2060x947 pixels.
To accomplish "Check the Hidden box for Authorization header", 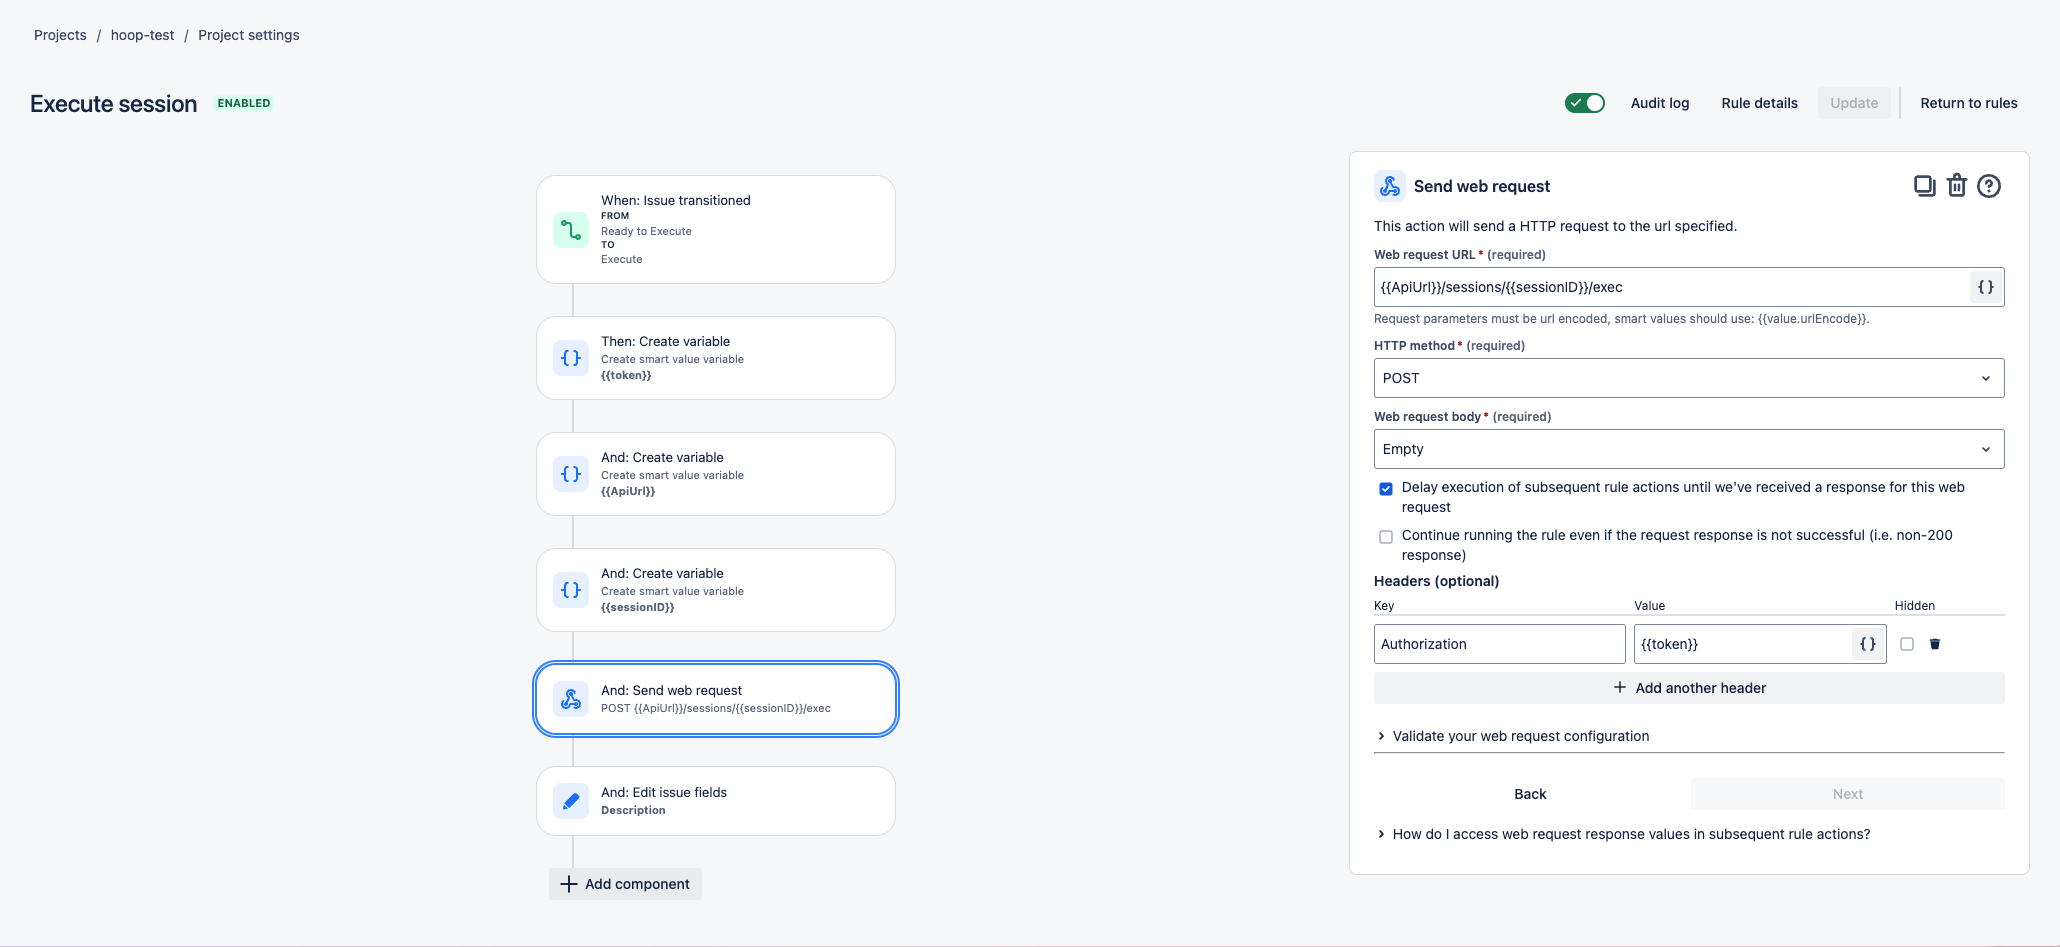I will 1907,644.
